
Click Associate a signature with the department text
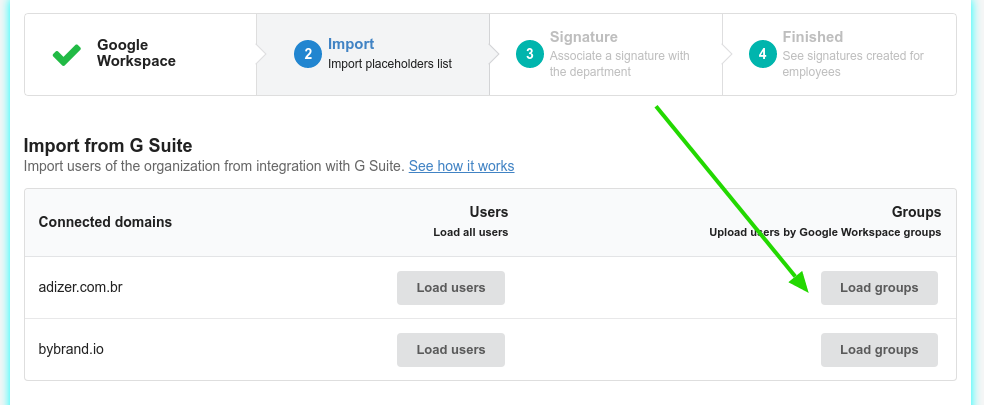[619, 64]
